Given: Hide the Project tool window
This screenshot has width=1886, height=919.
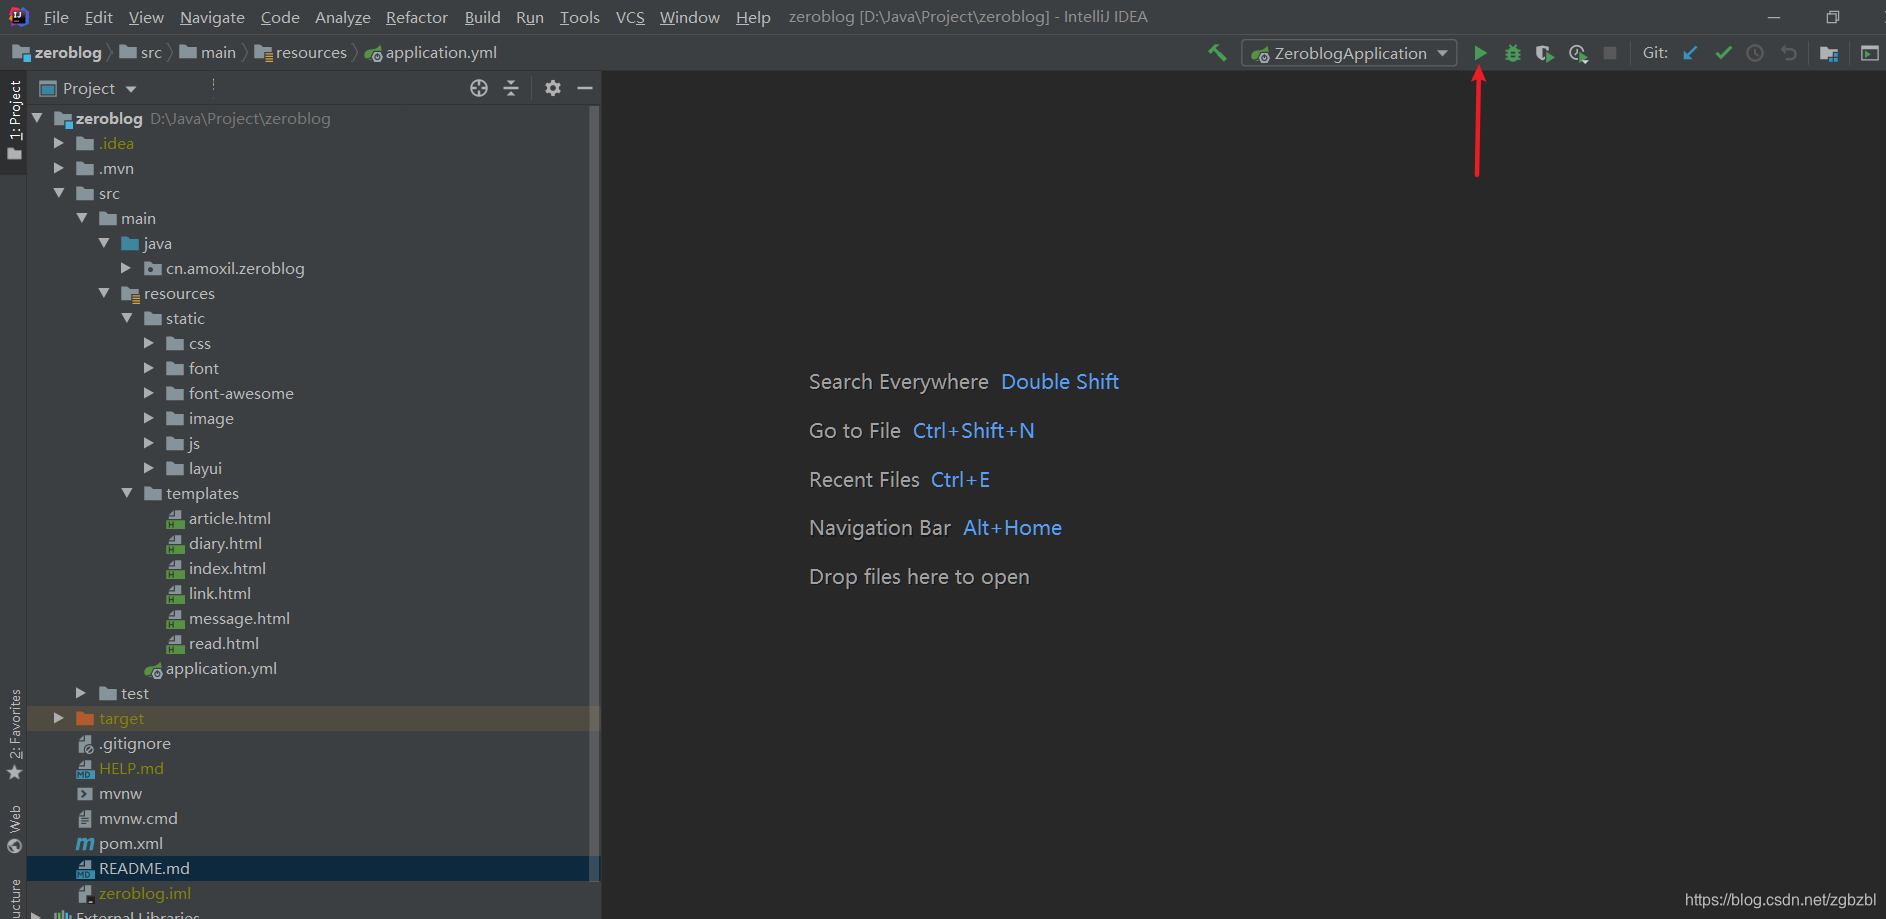Looking at the screenshot, I should [x=585, y=88].
